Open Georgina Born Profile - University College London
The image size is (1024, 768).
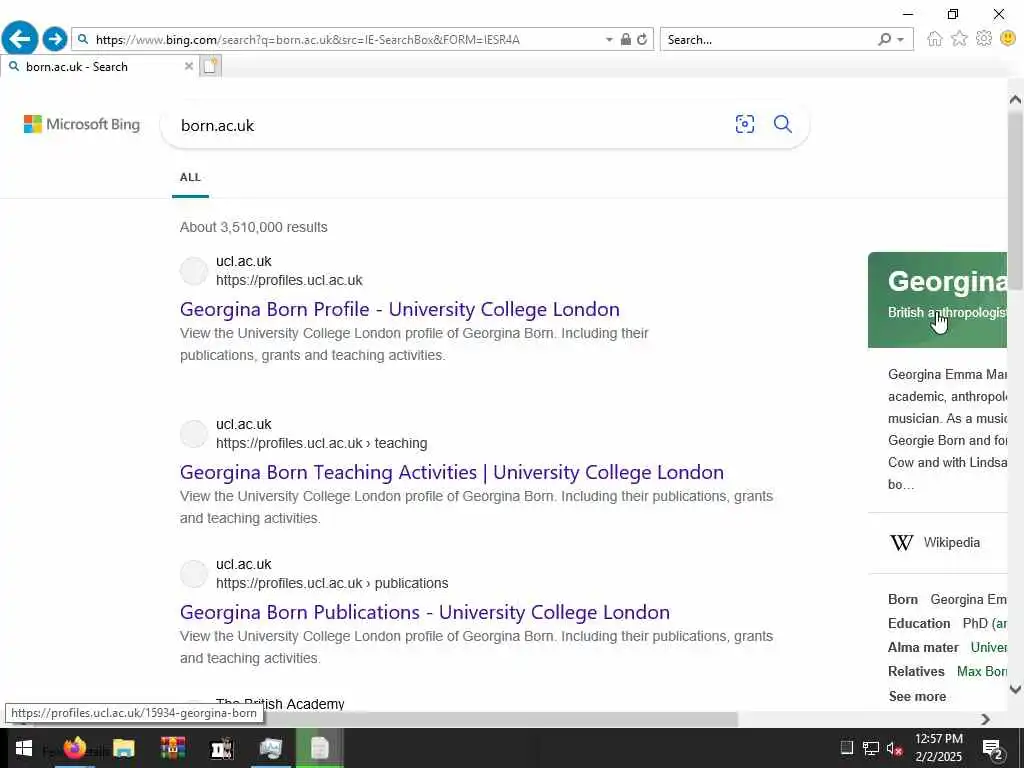coord(400,309)
